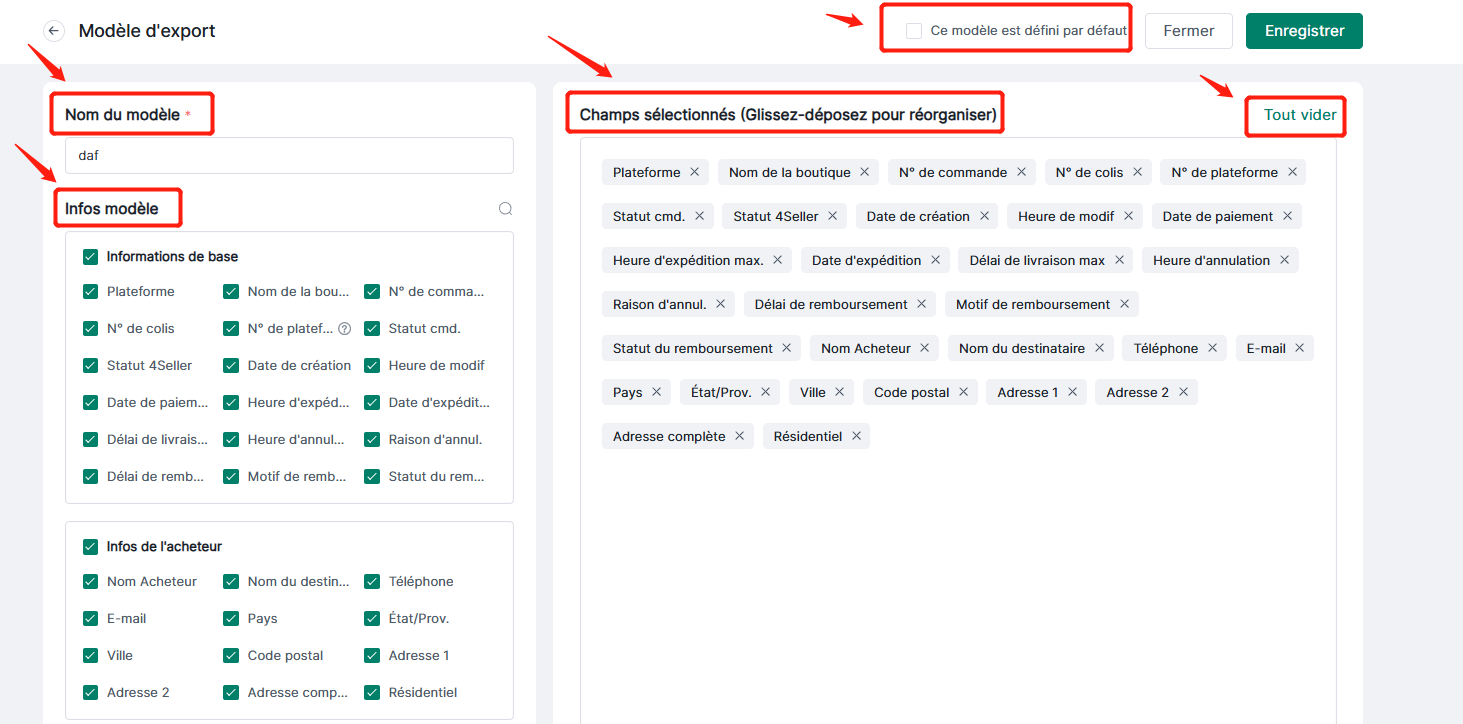Tick the 'Ce modèle est défini par défaut' checkbox
The height and width of the screenshot is (724, 1463).
coord(913,31)
